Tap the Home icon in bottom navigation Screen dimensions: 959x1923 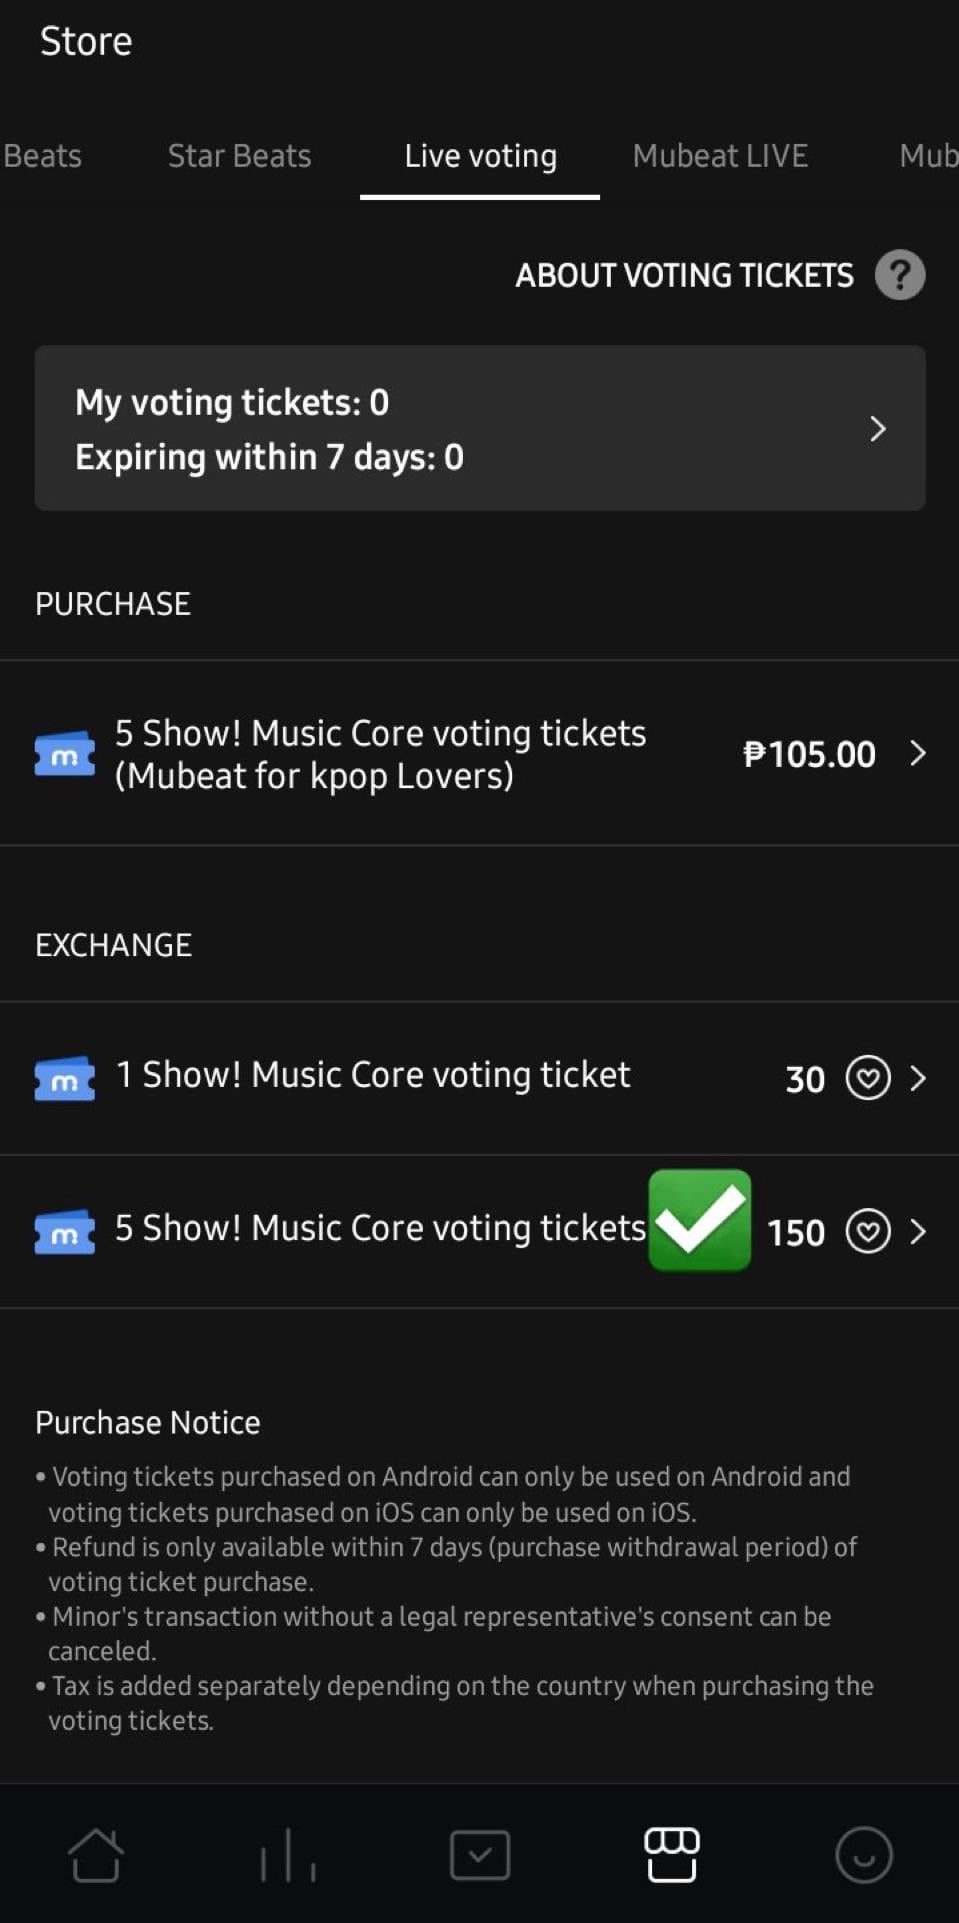click(x=96, y=1855)
